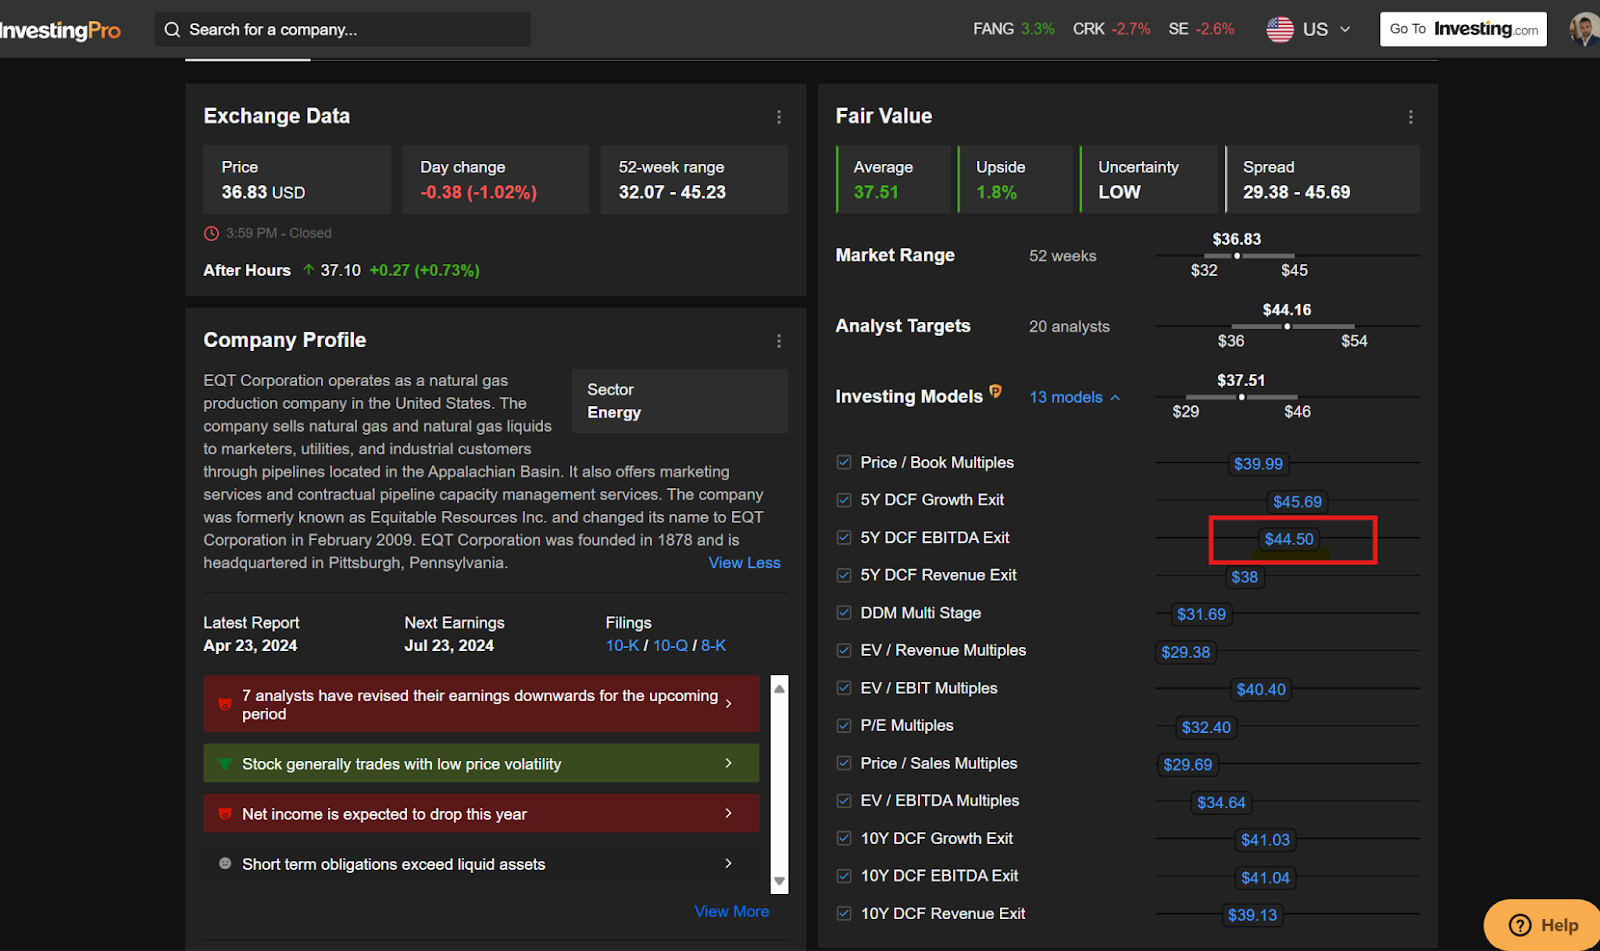Click the InvestingPro logo
The height and width of the screenshot is (951, 1600).
[x=60, y=30]
